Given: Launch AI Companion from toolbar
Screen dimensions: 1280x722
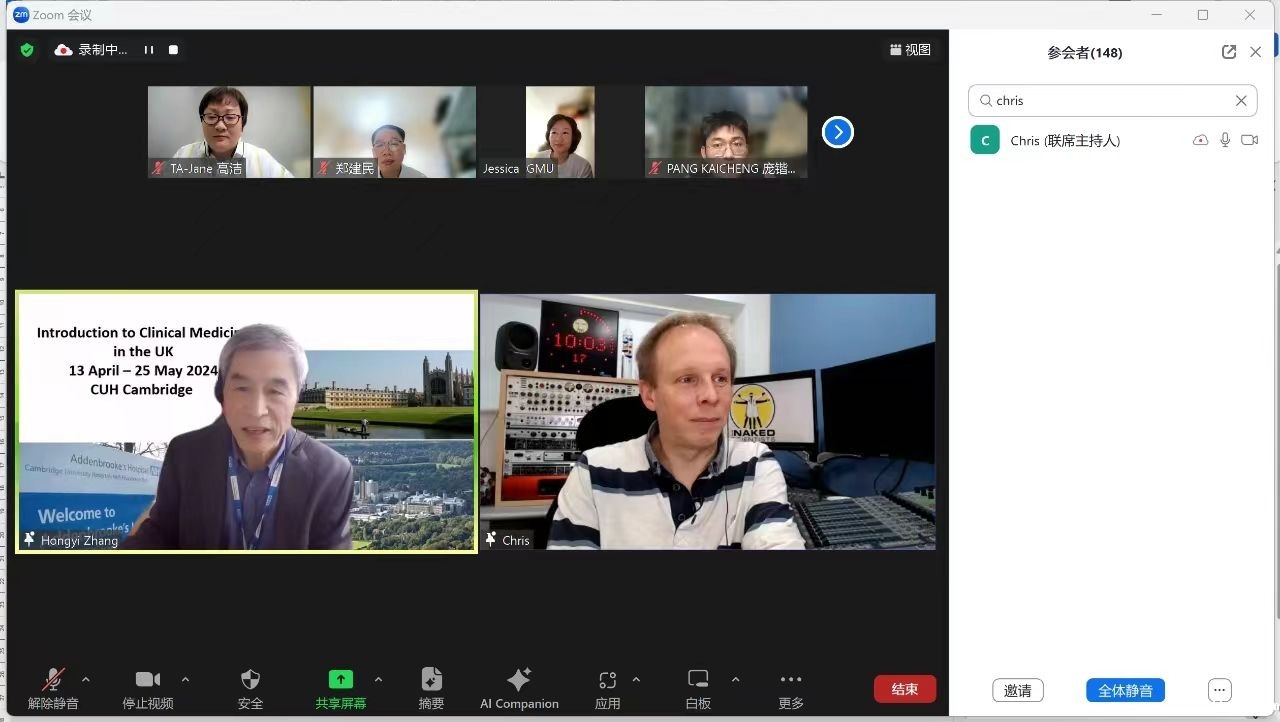Looking at the screenshot, I should click(x=519, y=681).
